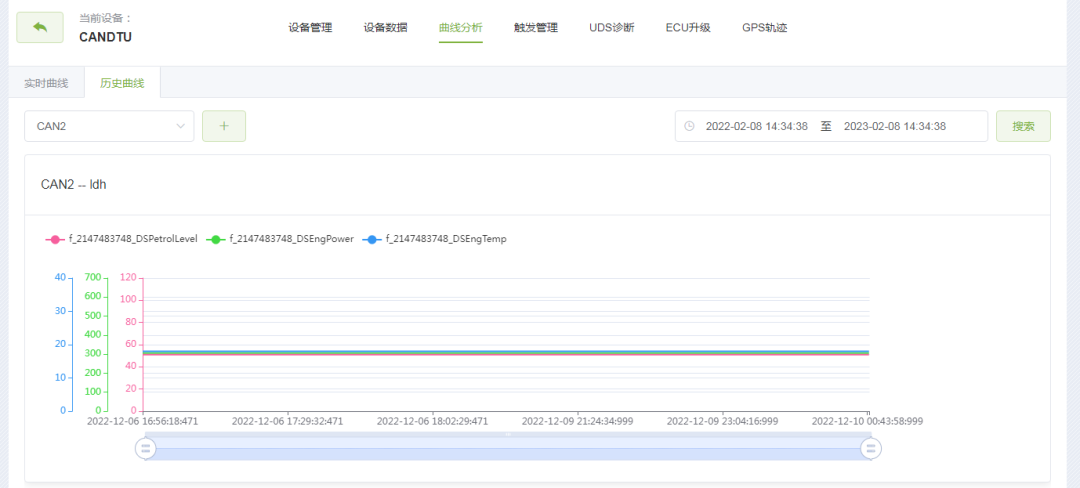Image resolution: width=1080 pixels, height=488 pixels.
Task: Click the start date 2022-02-08 field
Action: [756, 126]
